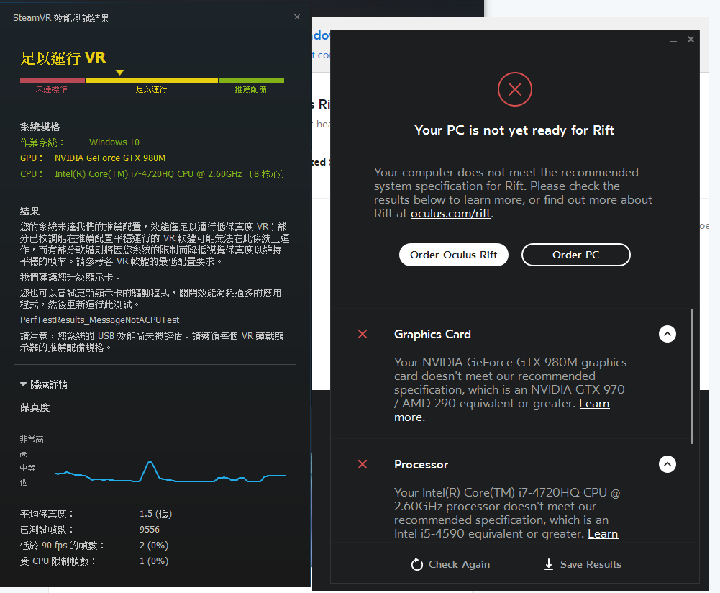Select the 1.5 average fidelity value
Image resolution: width=720 pixels, height=593 pixels.
pyautogui.click(x=155, y=514)
